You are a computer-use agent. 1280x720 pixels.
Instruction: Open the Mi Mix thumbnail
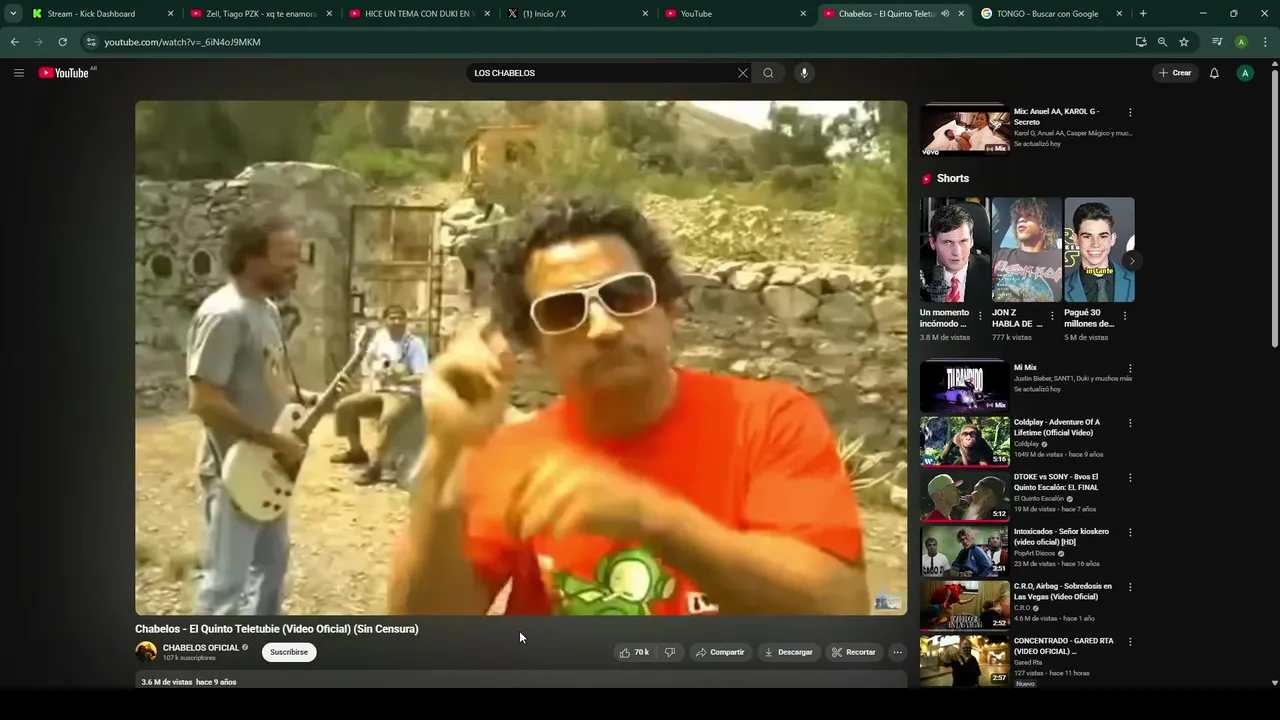965,386
